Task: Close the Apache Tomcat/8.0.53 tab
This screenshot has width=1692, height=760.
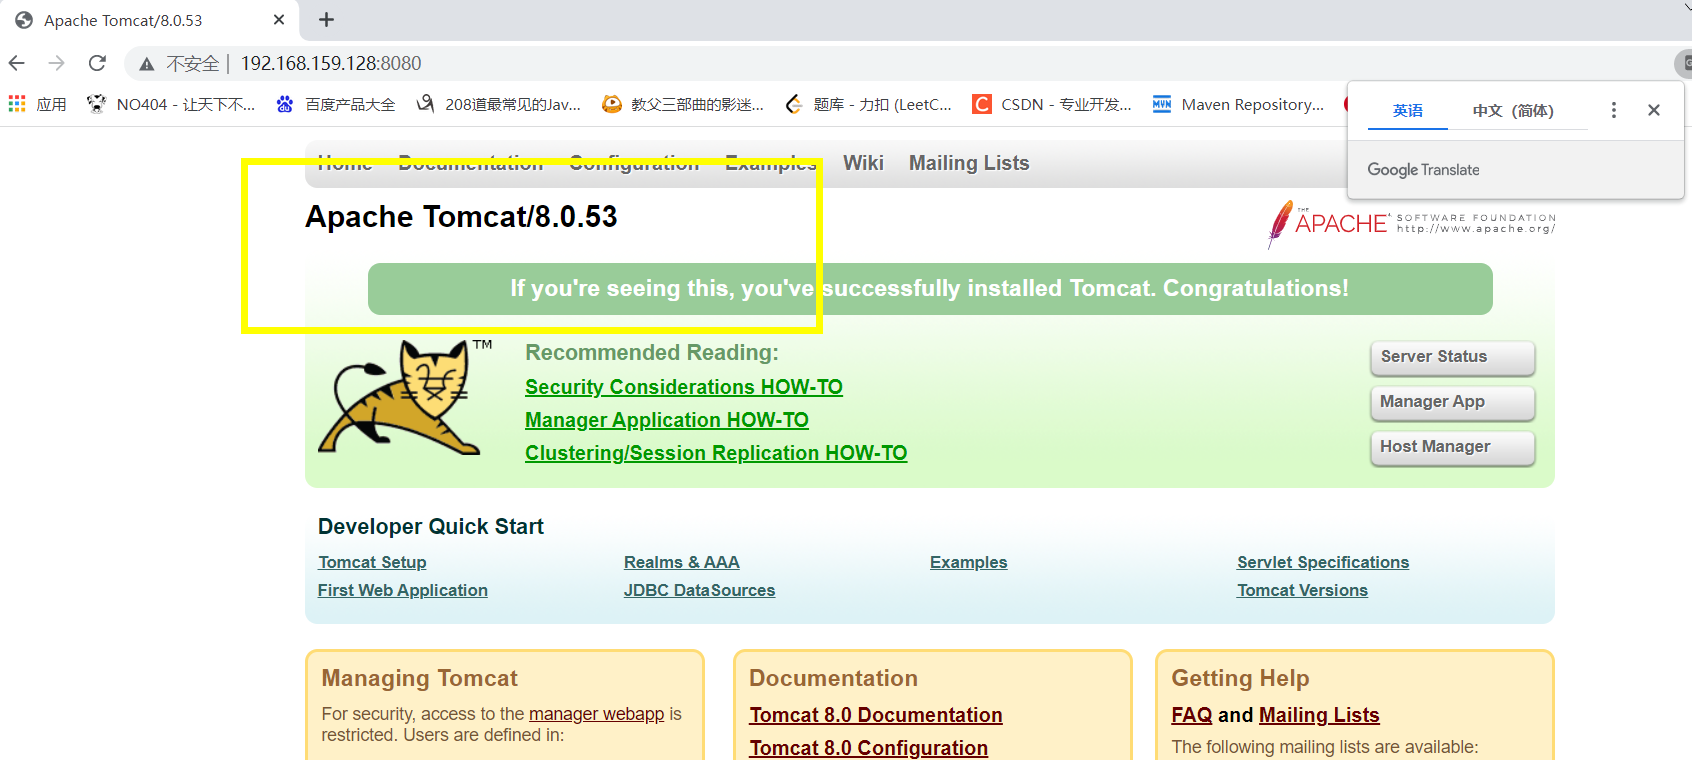Action: [279, 19]
